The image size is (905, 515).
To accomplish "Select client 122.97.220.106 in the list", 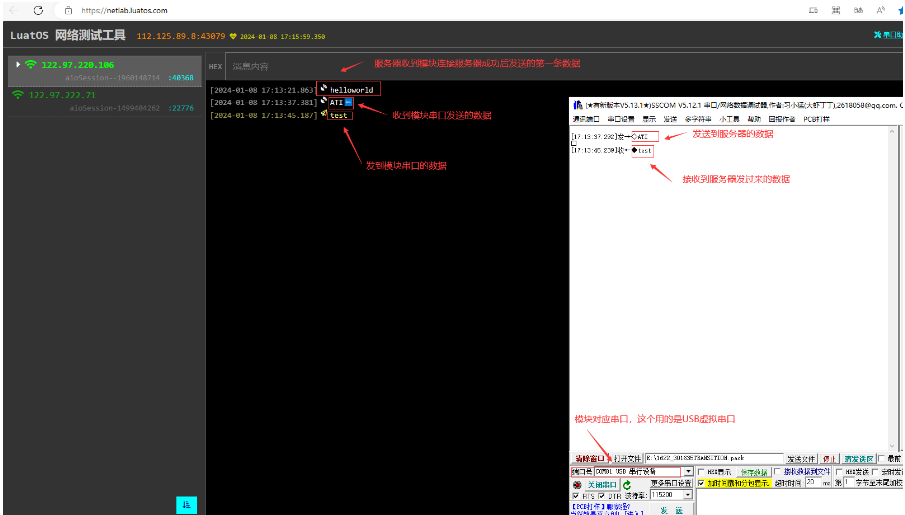I will [105, 70].
